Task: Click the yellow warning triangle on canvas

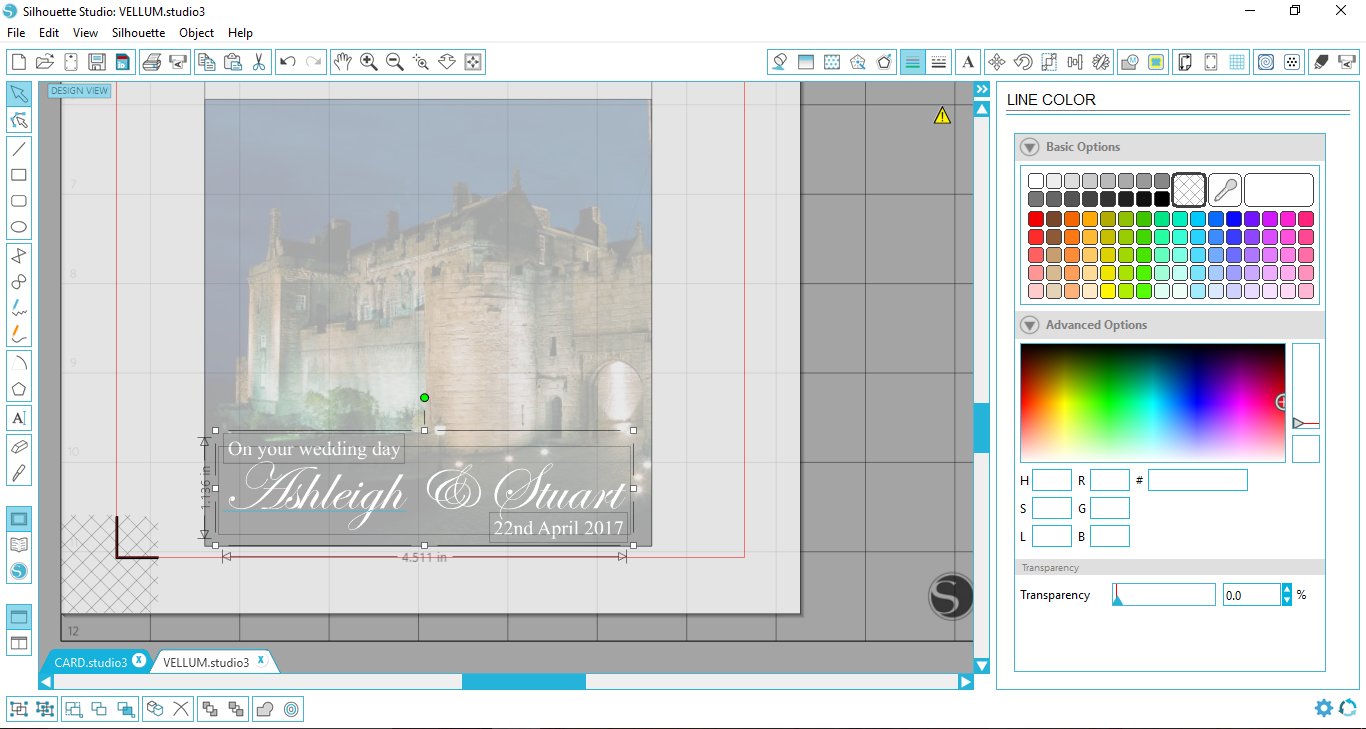Action: 942,116
